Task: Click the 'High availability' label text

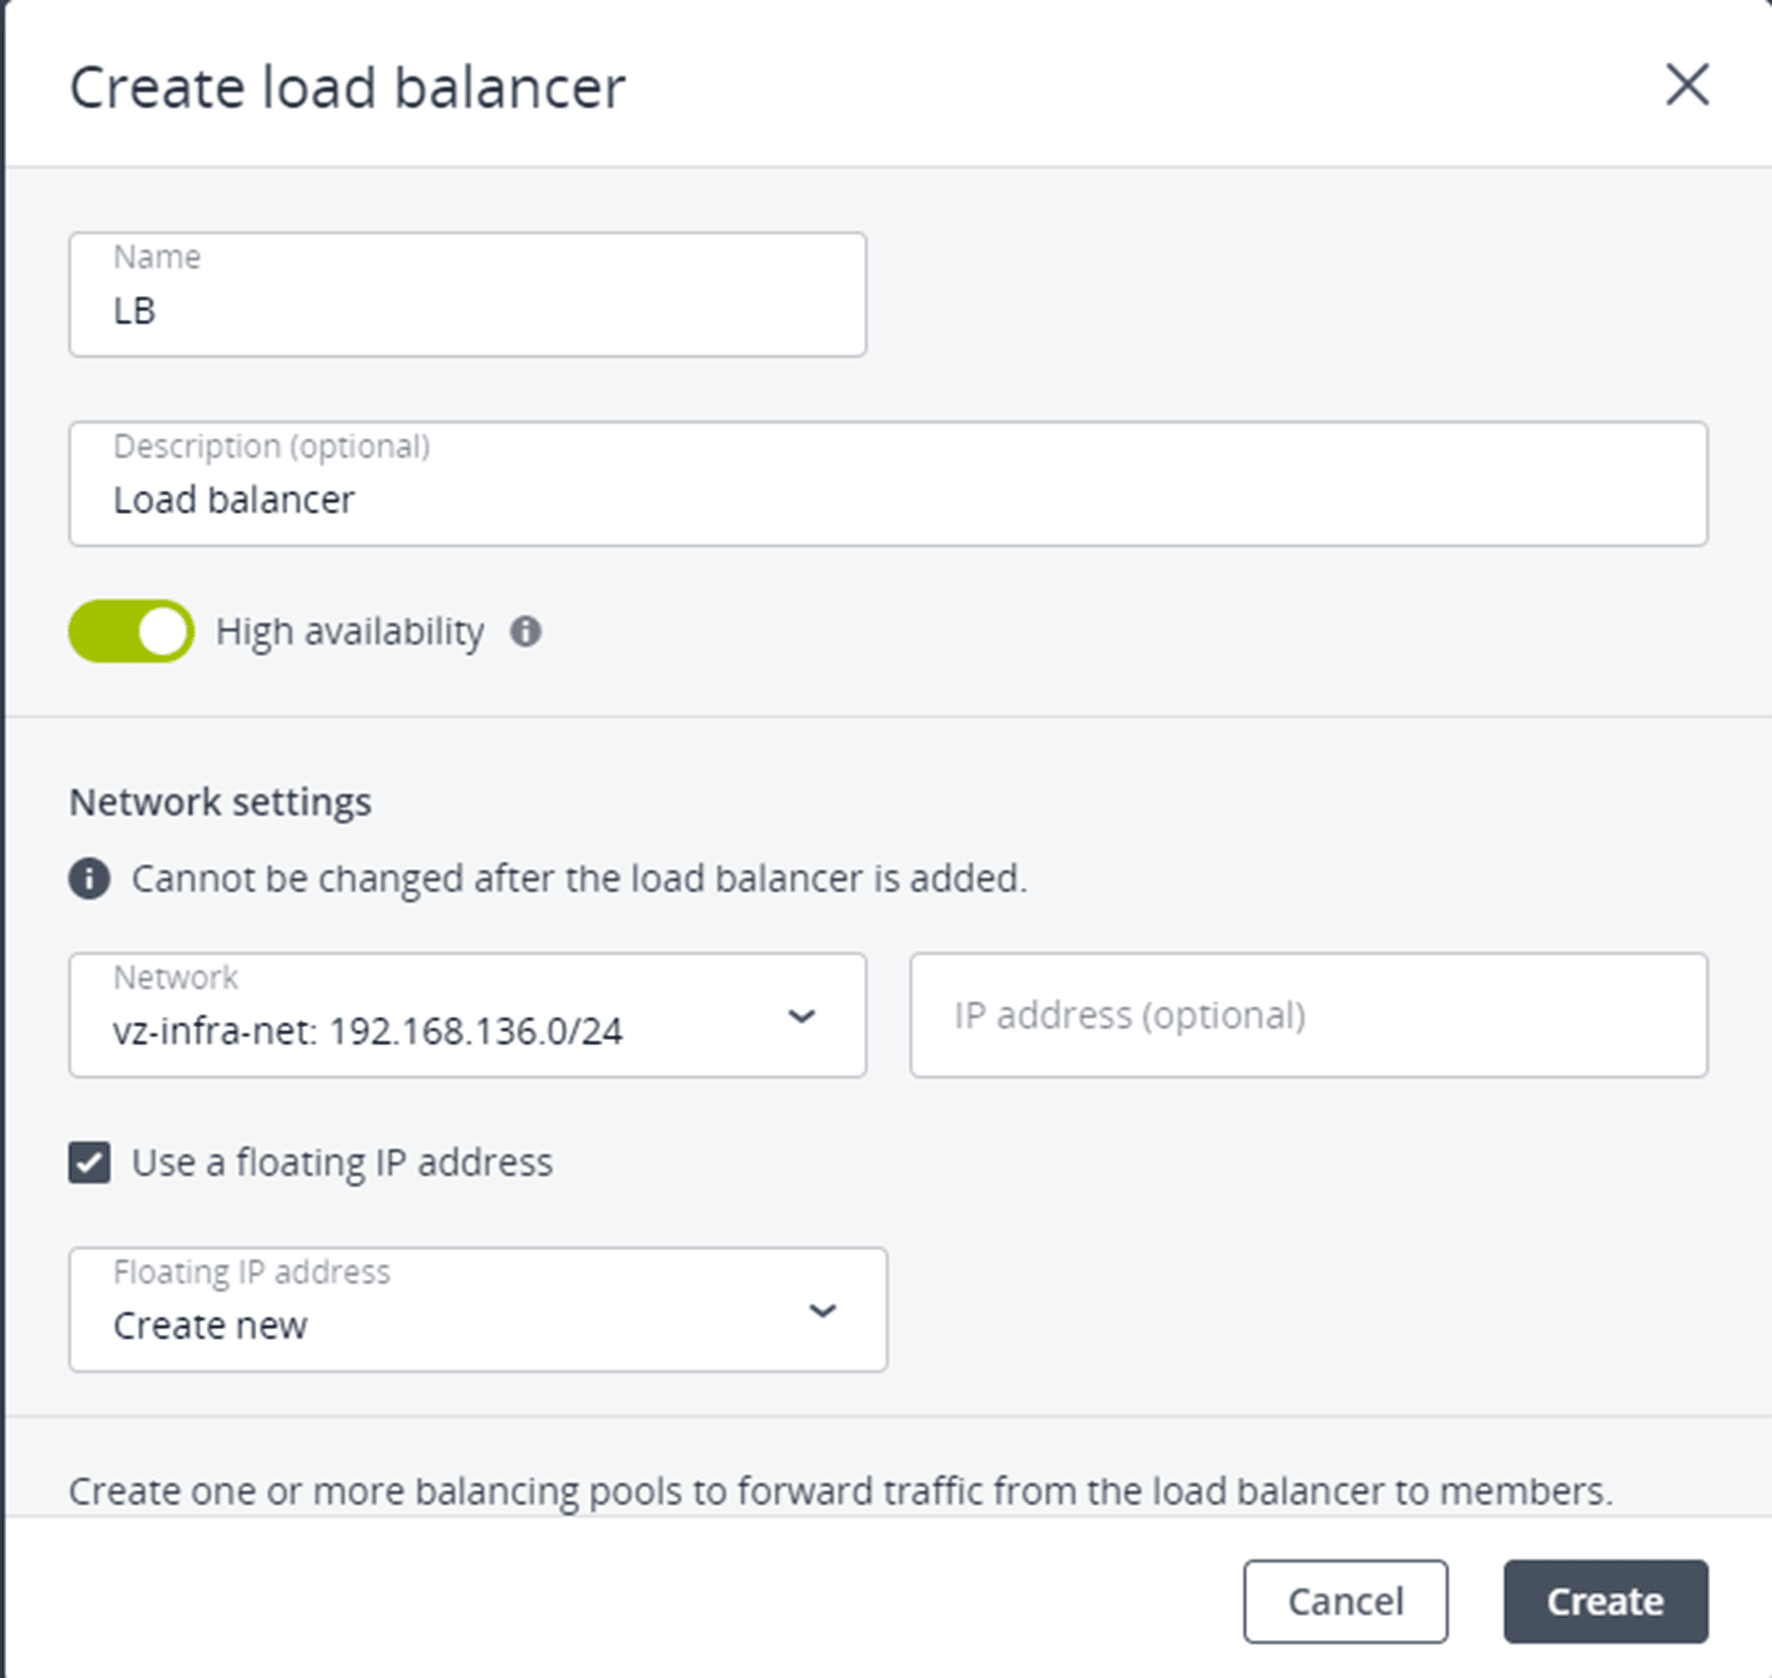Action: click(x=349, y=632)
